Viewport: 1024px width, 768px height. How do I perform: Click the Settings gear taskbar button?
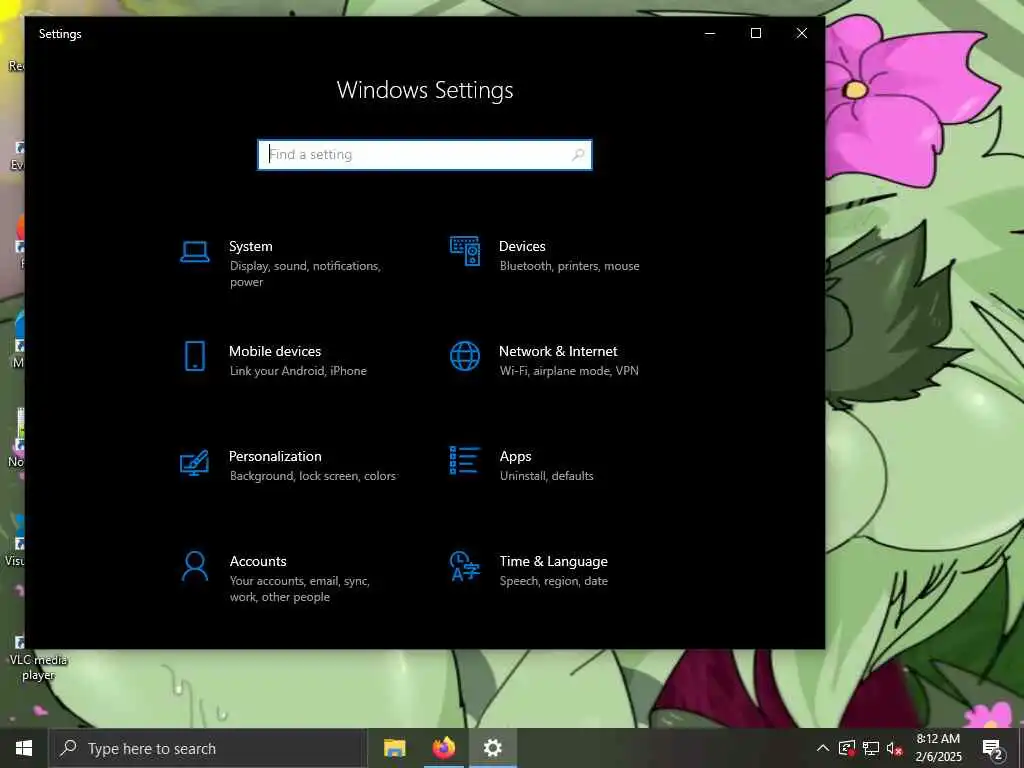pyautogui.click(x=492, y=748)
